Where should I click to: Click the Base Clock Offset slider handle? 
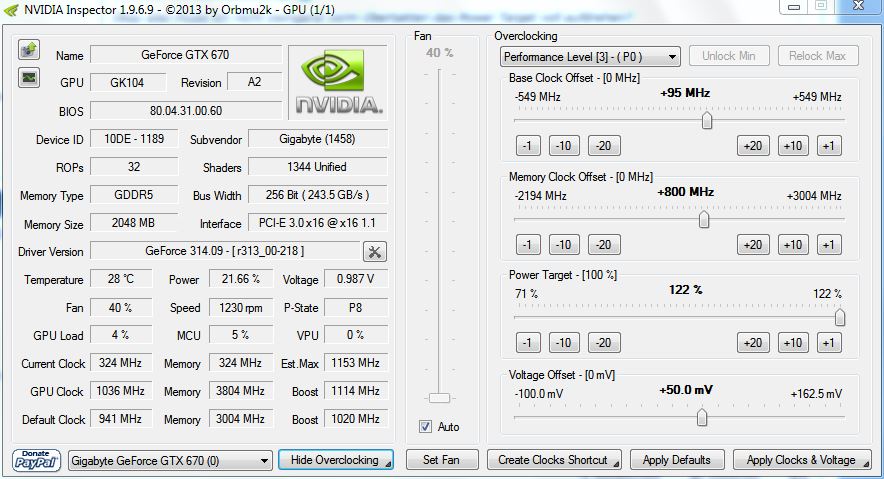(x=706, y=120)
